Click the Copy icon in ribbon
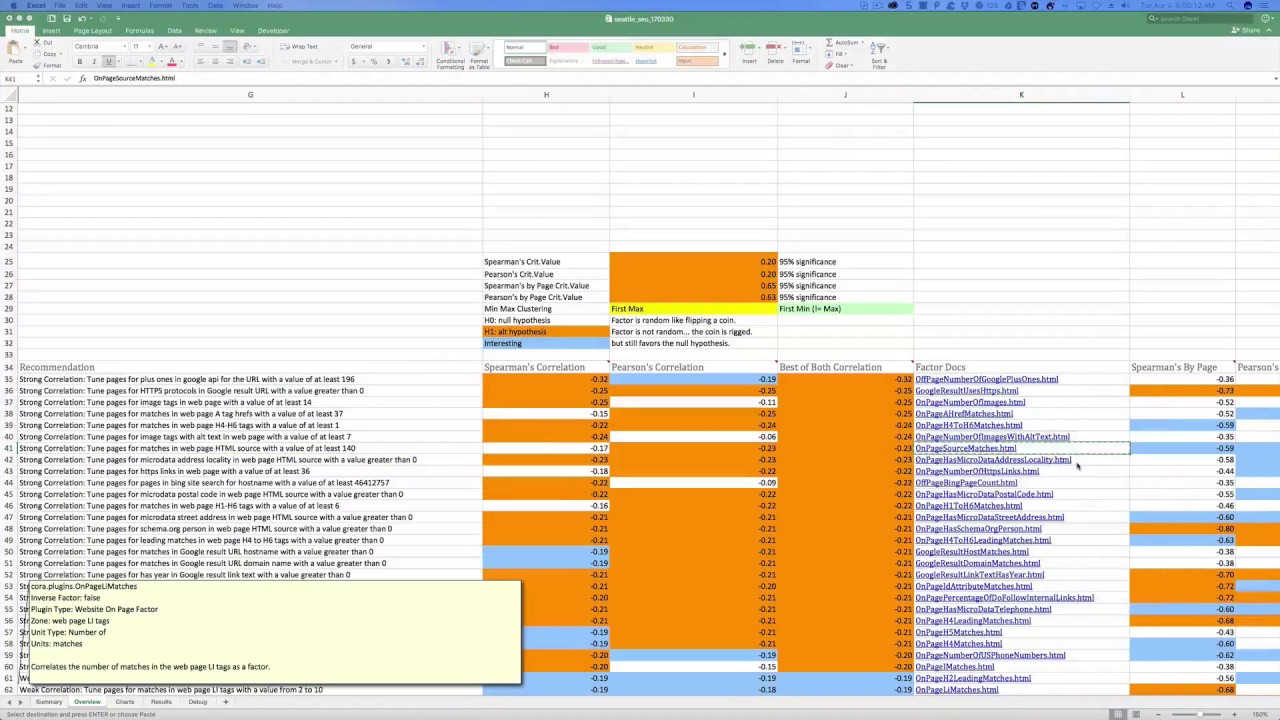 [x=37, y=54]
